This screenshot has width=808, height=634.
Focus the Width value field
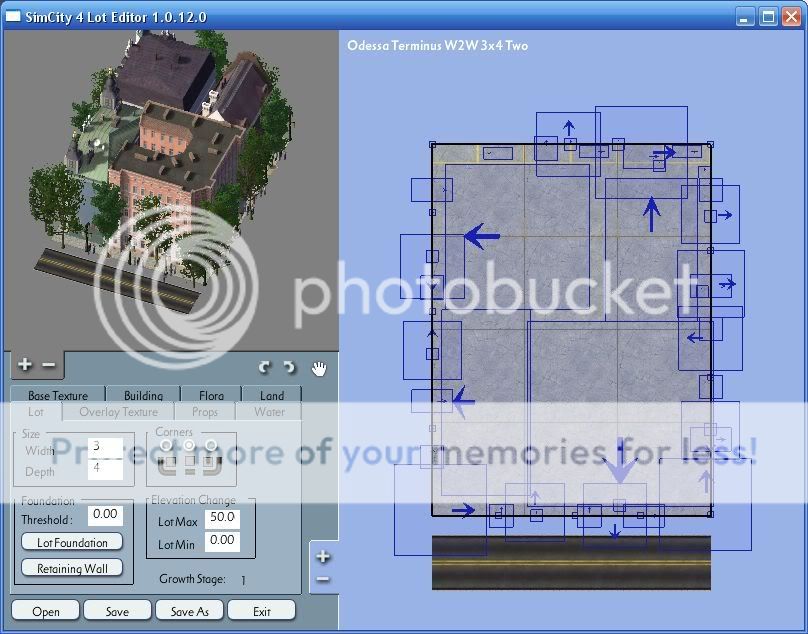pyautogui.click(x=105, y=447)
